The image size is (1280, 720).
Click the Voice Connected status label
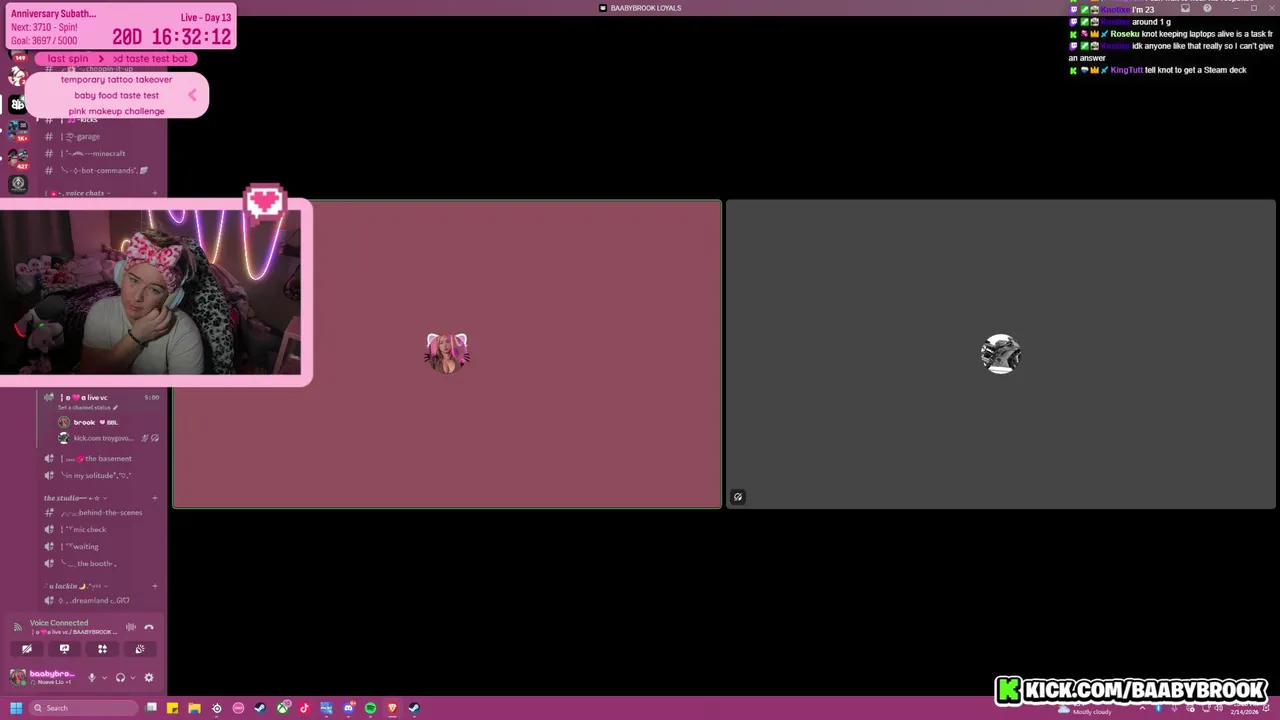coord(59,622)
